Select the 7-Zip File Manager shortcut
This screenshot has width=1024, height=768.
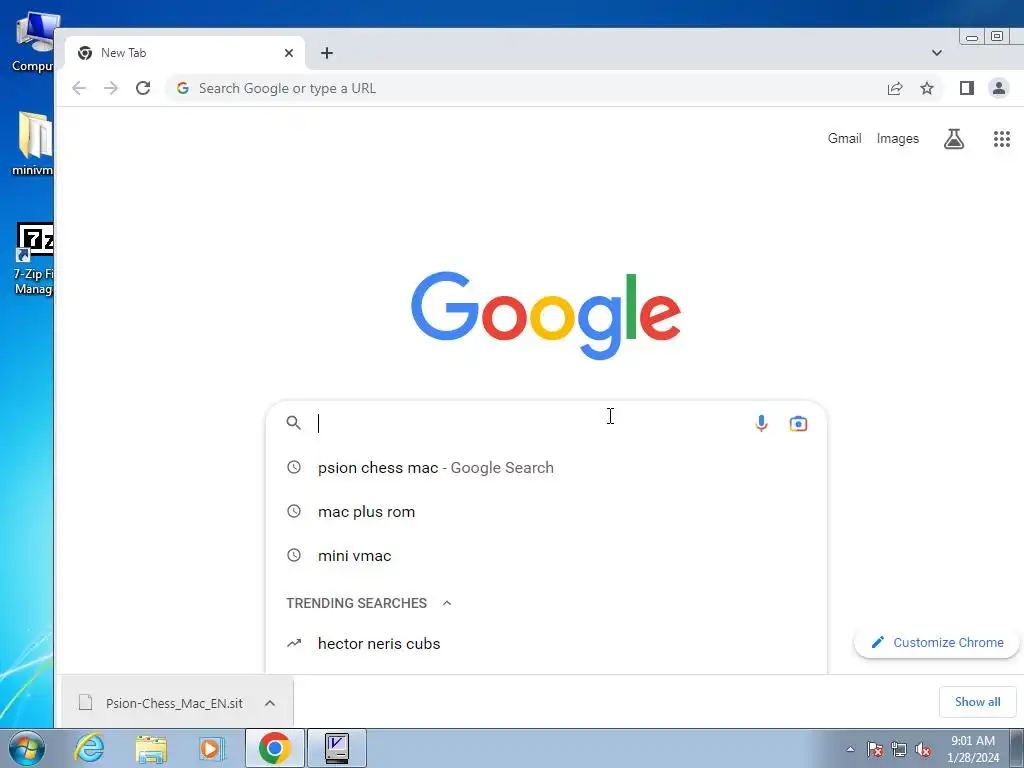click(x=33, y=259)
